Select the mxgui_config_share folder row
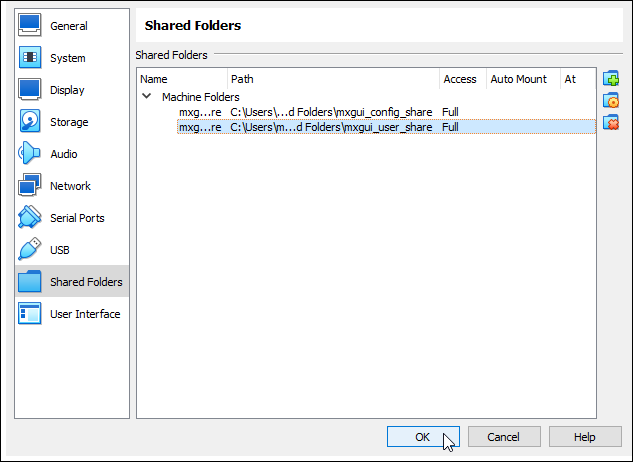The image size is (633, 462). [x=330, y=112]
